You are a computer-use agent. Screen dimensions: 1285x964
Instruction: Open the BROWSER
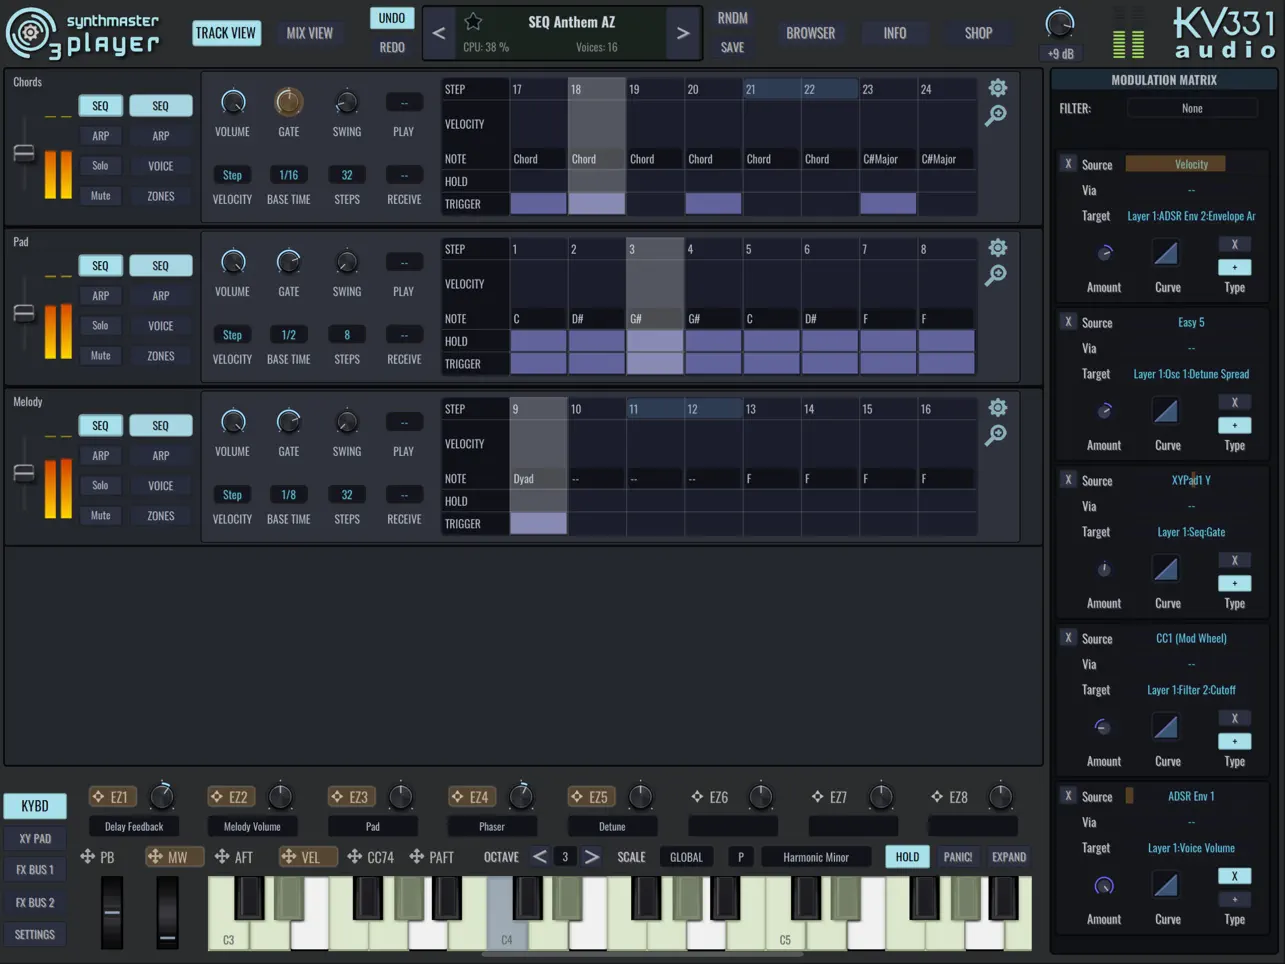tap(811, 33)
